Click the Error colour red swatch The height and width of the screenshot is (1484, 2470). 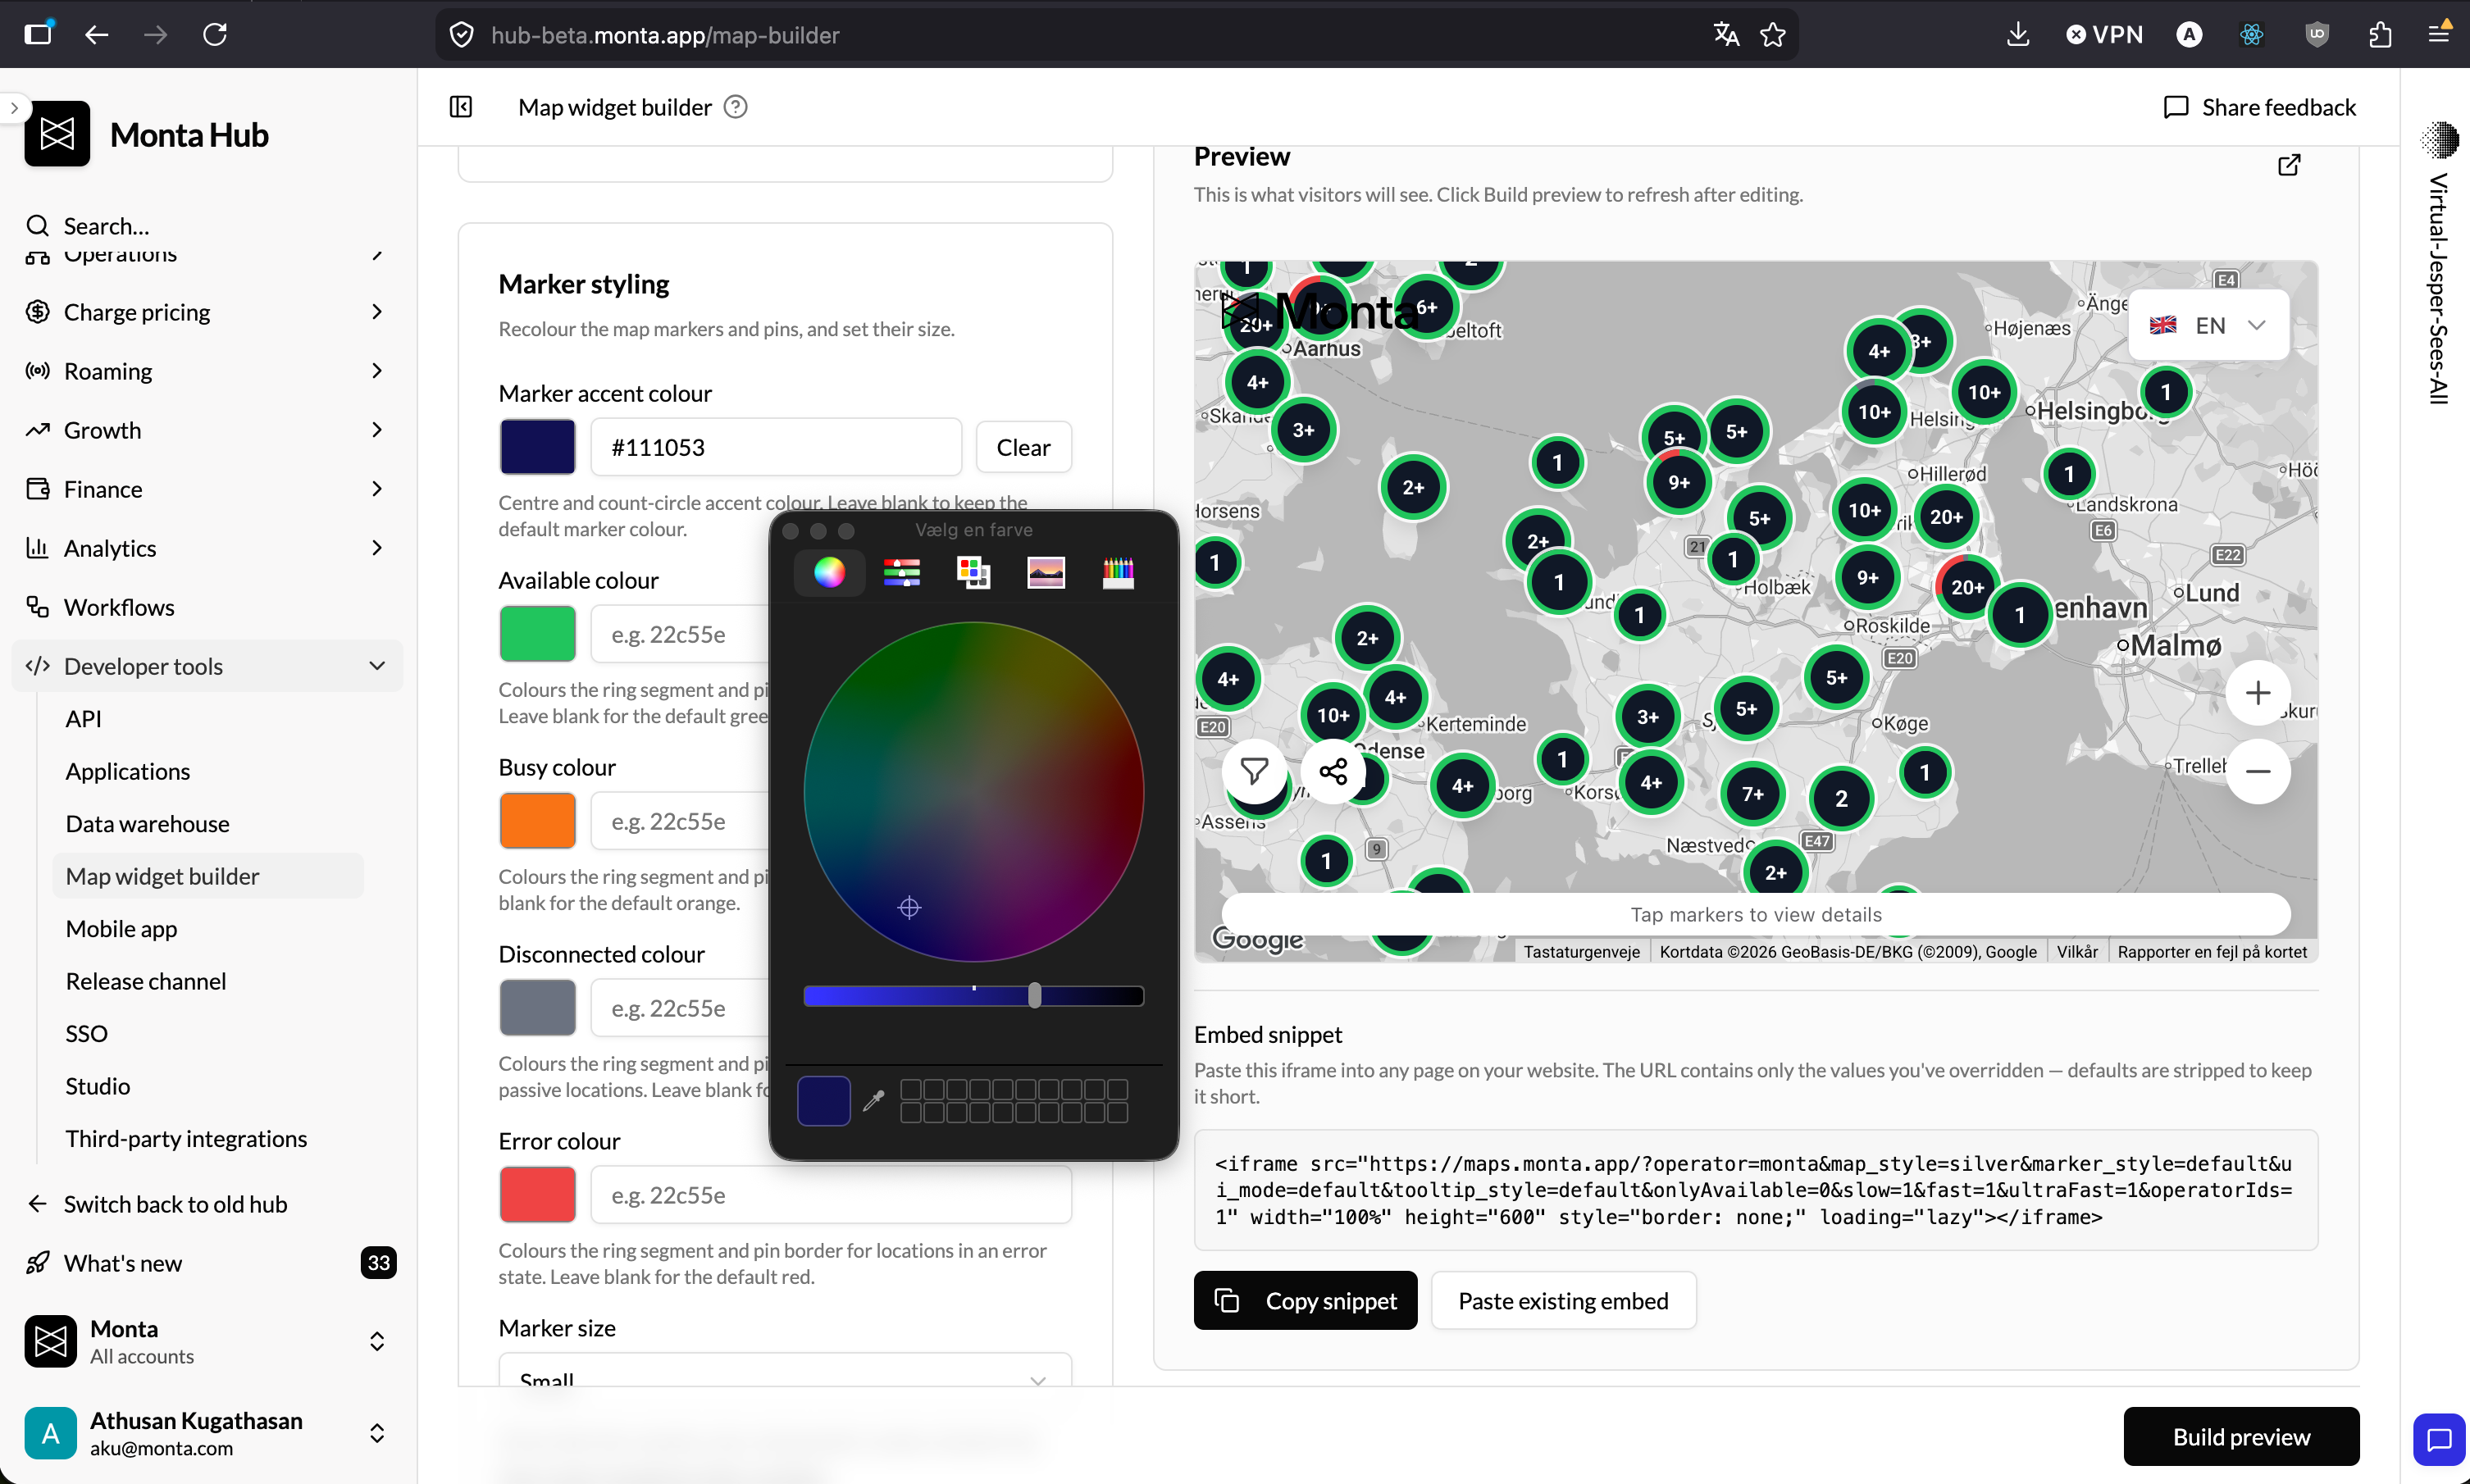(537, 1195)
